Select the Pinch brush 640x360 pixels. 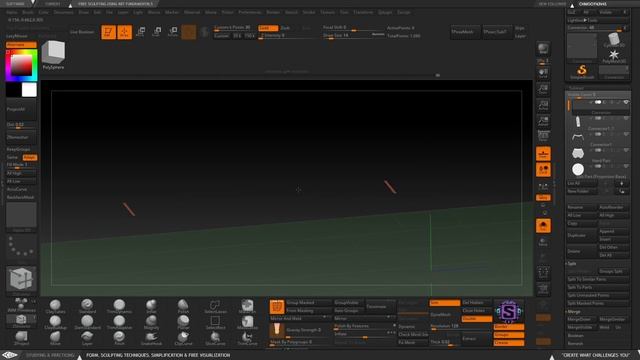point(119,338)
